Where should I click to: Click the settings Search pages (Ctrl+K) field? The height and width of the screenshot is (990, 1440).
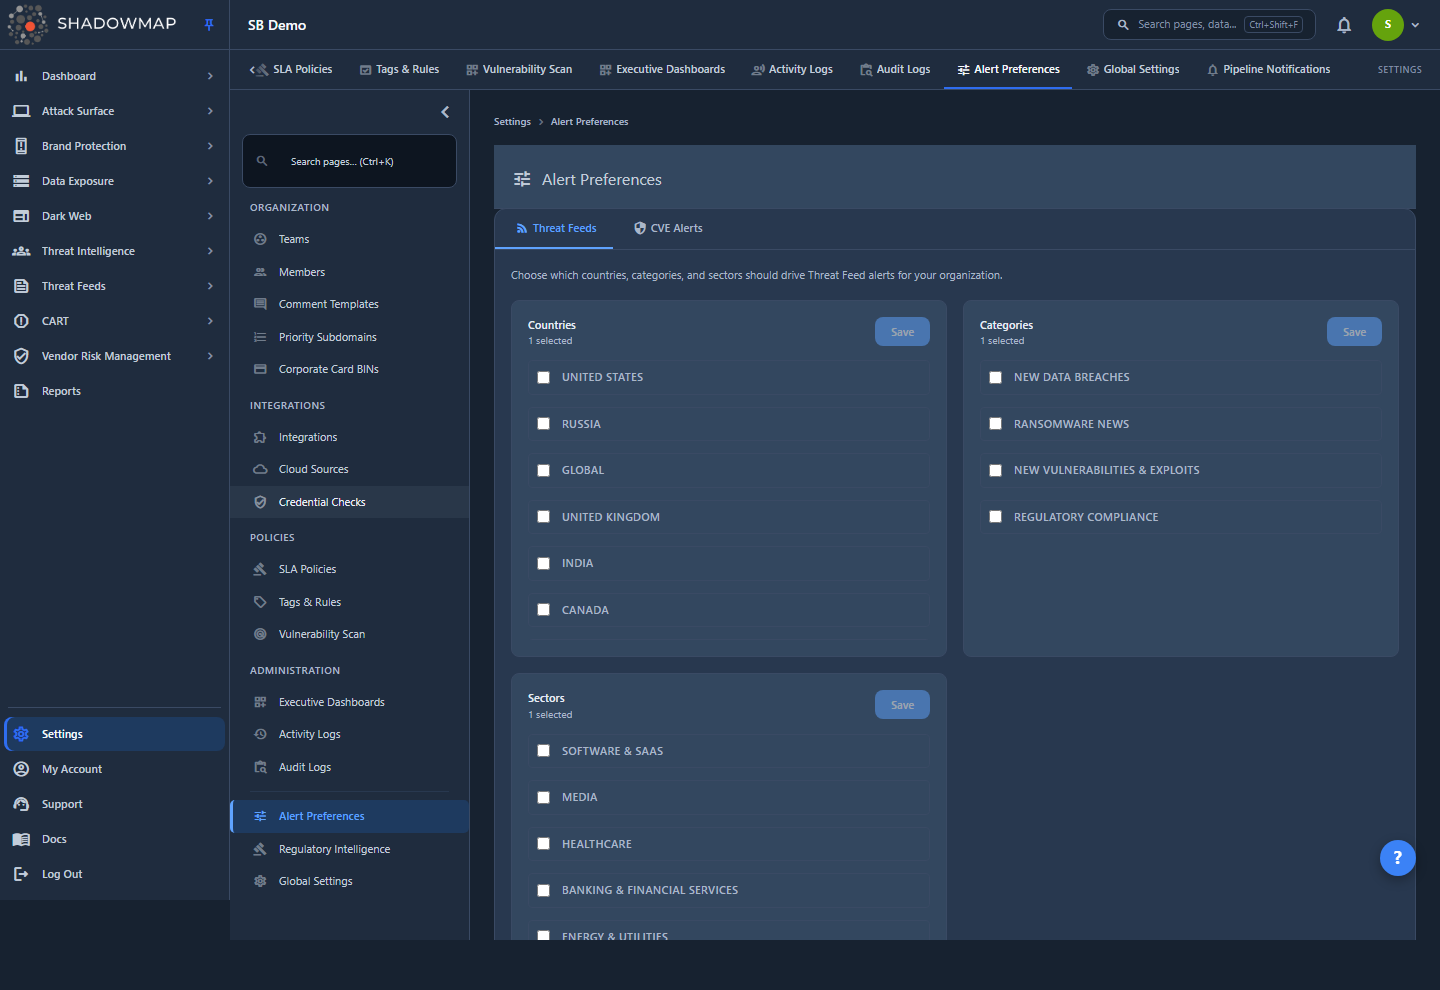[349, 161]
